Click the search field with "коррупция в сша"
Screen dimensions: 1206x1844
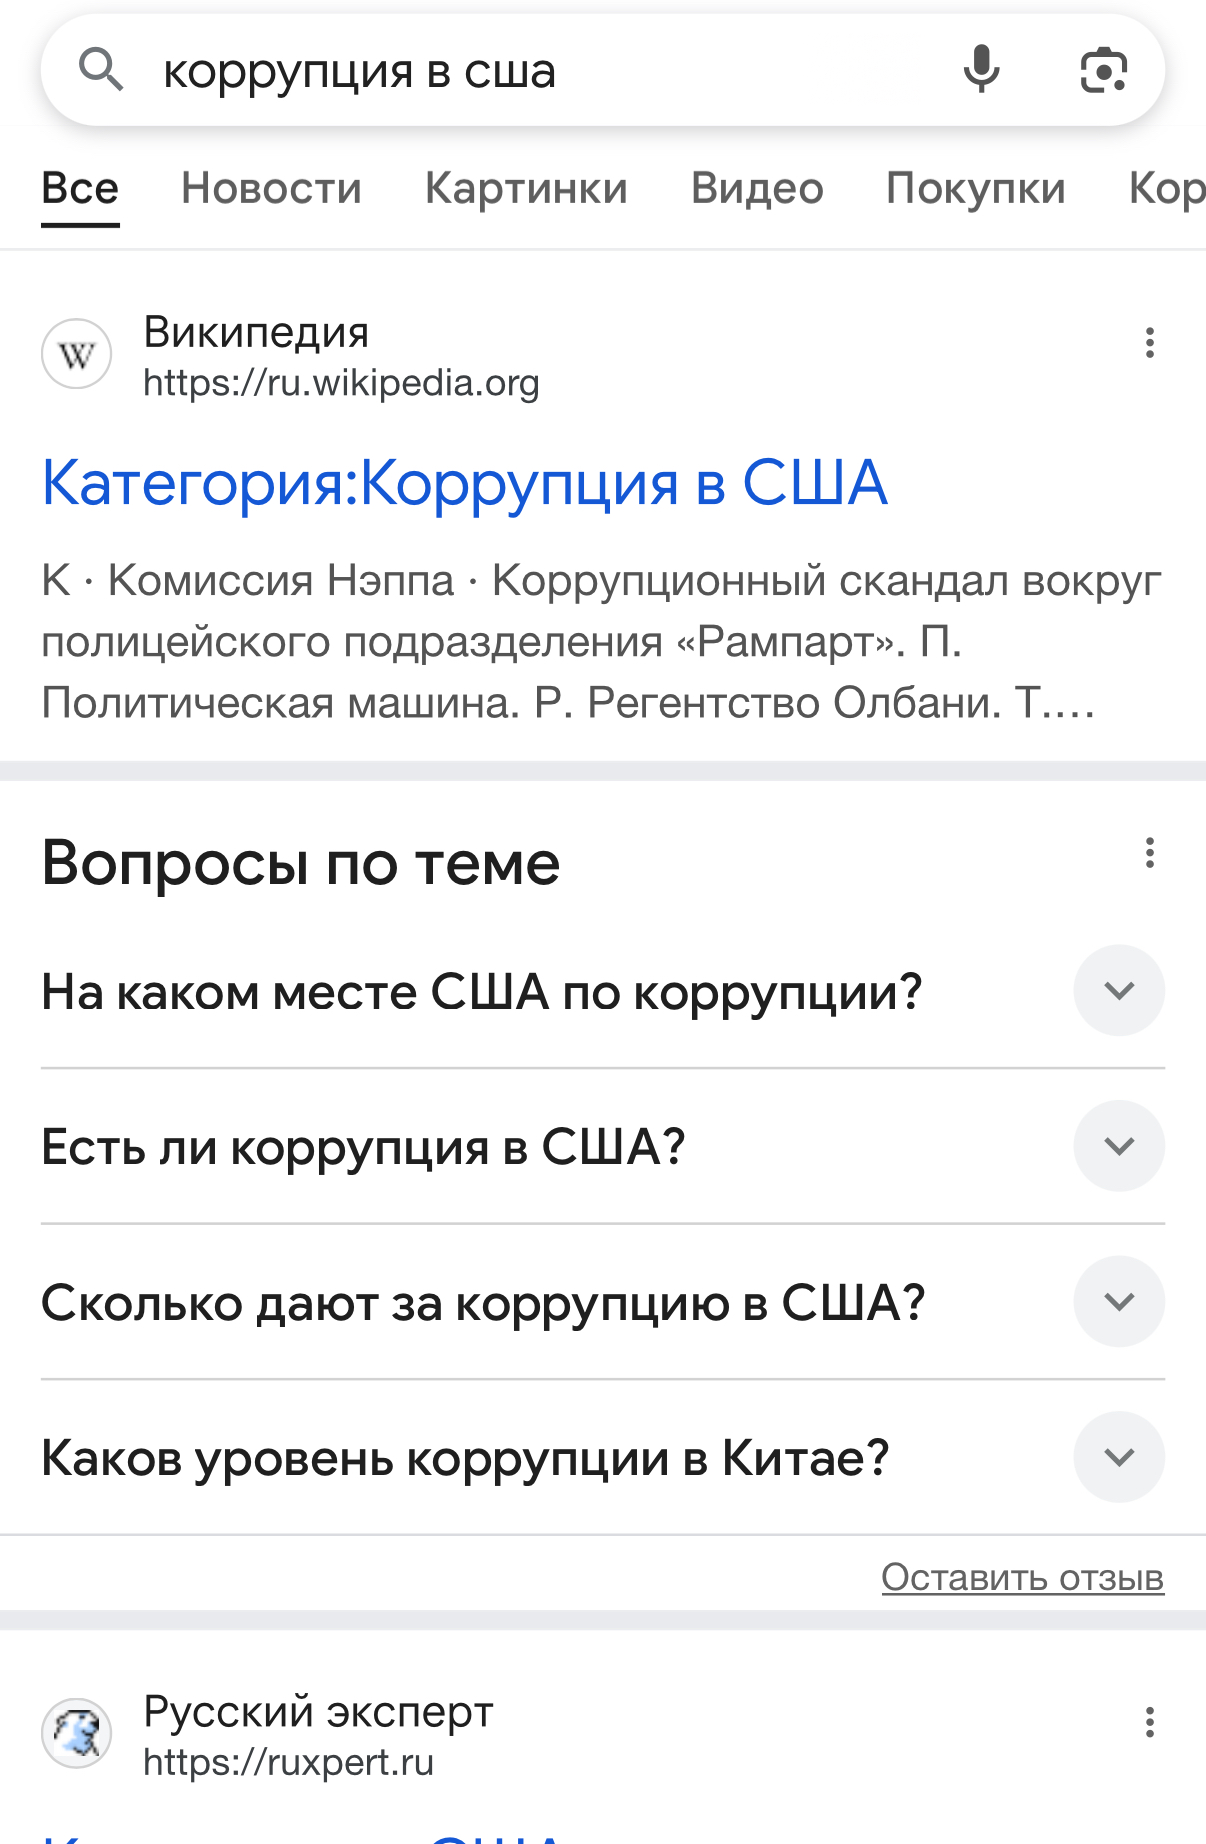[540, 71]
